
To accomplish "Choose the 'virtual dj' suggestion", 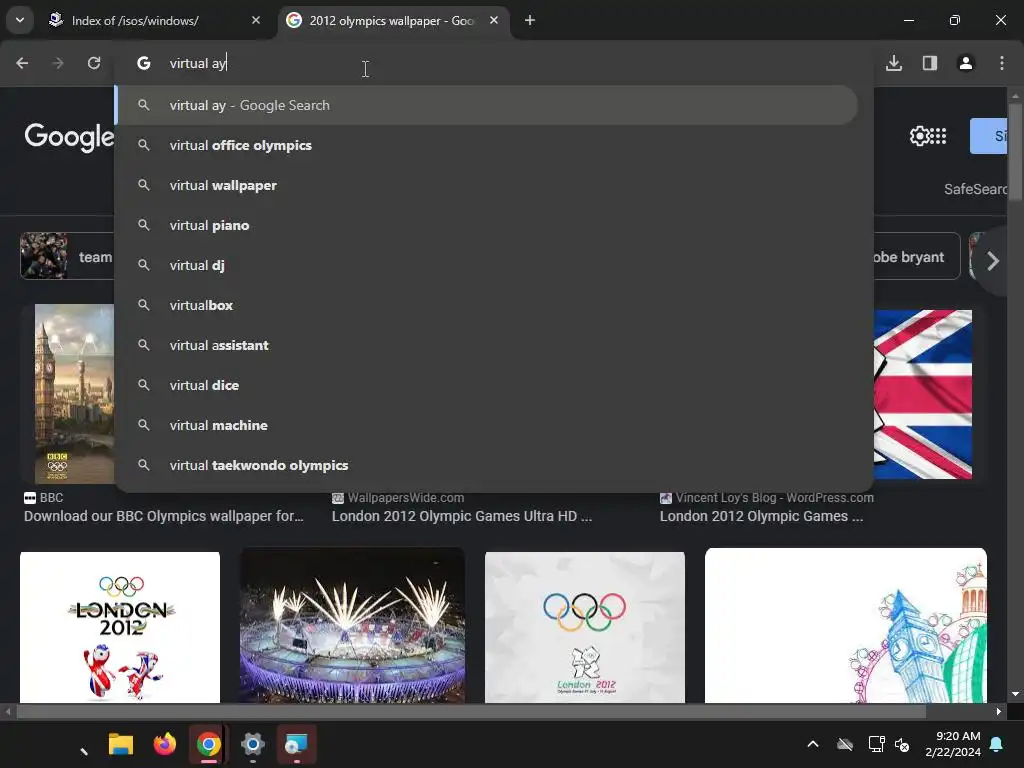I will (x=487, y=265).
